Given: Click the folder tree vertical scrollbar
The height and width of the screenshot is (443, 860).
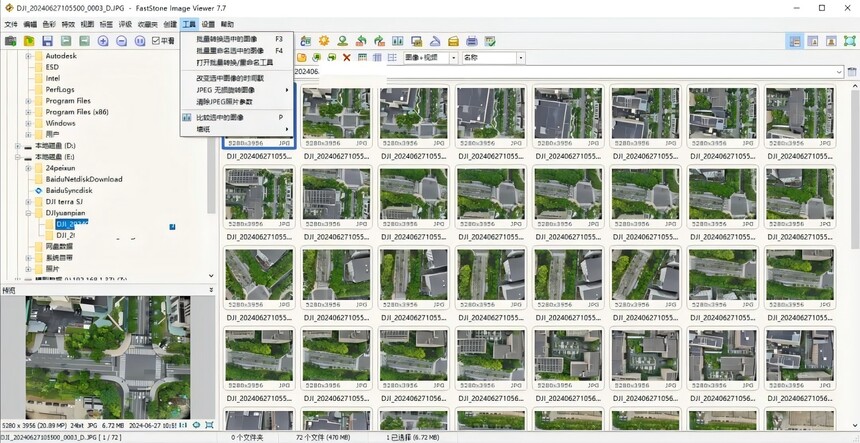Looking at the screenshot, I should pyautogui.click(x=212, y=164).
